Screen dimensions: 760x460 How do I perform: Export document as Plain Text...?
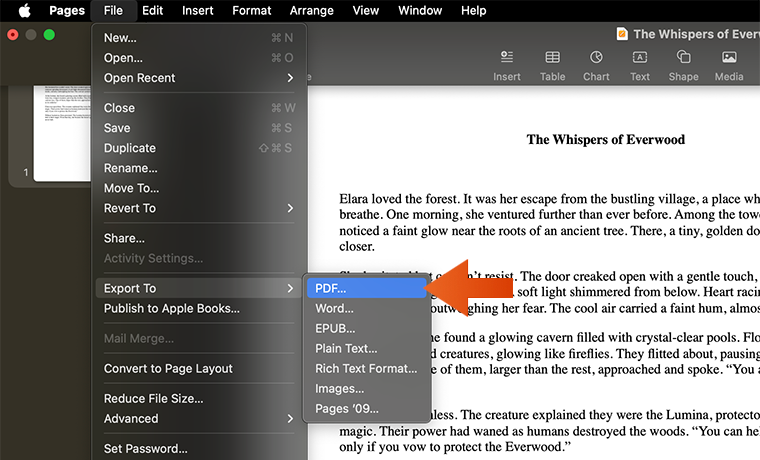coord(367,349)
